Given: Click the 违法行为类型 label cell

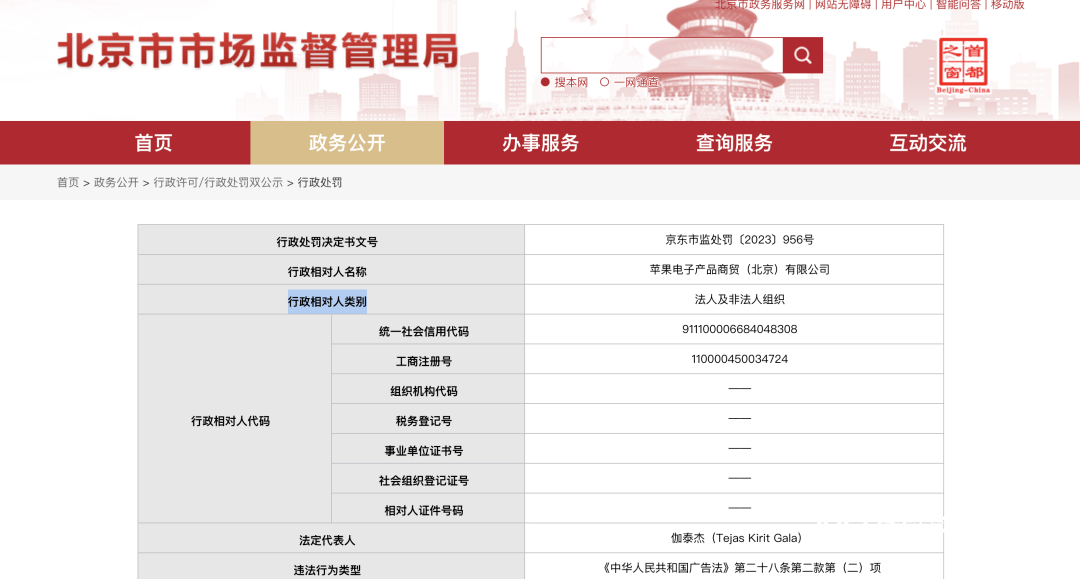Looking at the screenshot, I should (x=331, y=567).
